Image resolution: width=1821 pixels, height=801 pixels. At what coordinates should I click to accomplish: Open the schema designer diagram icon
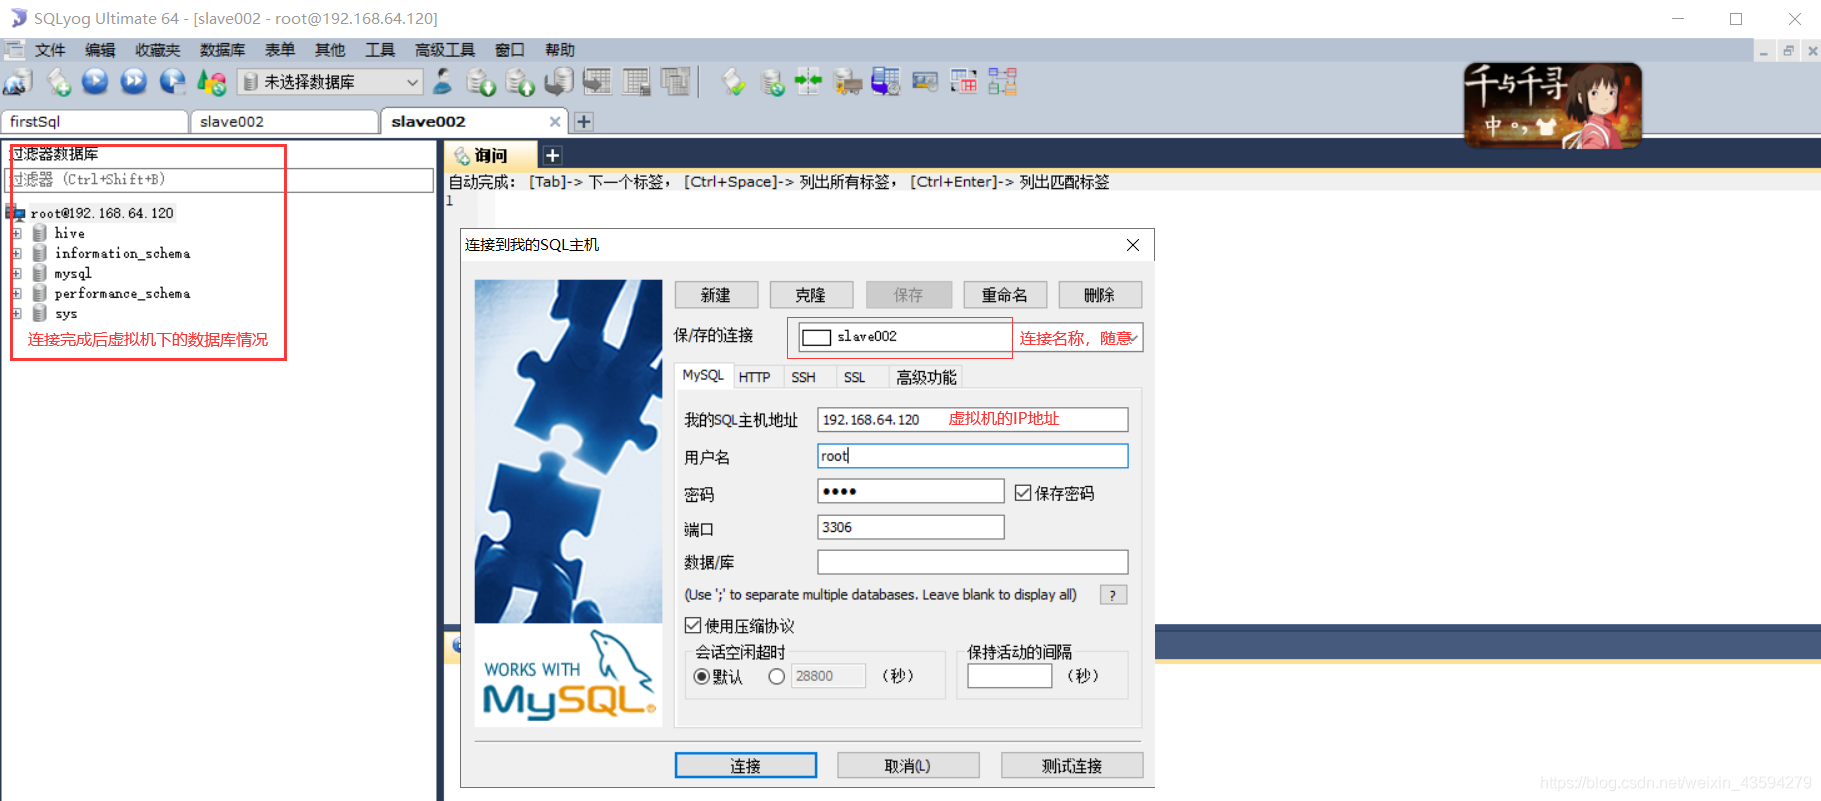[1002, 82]
